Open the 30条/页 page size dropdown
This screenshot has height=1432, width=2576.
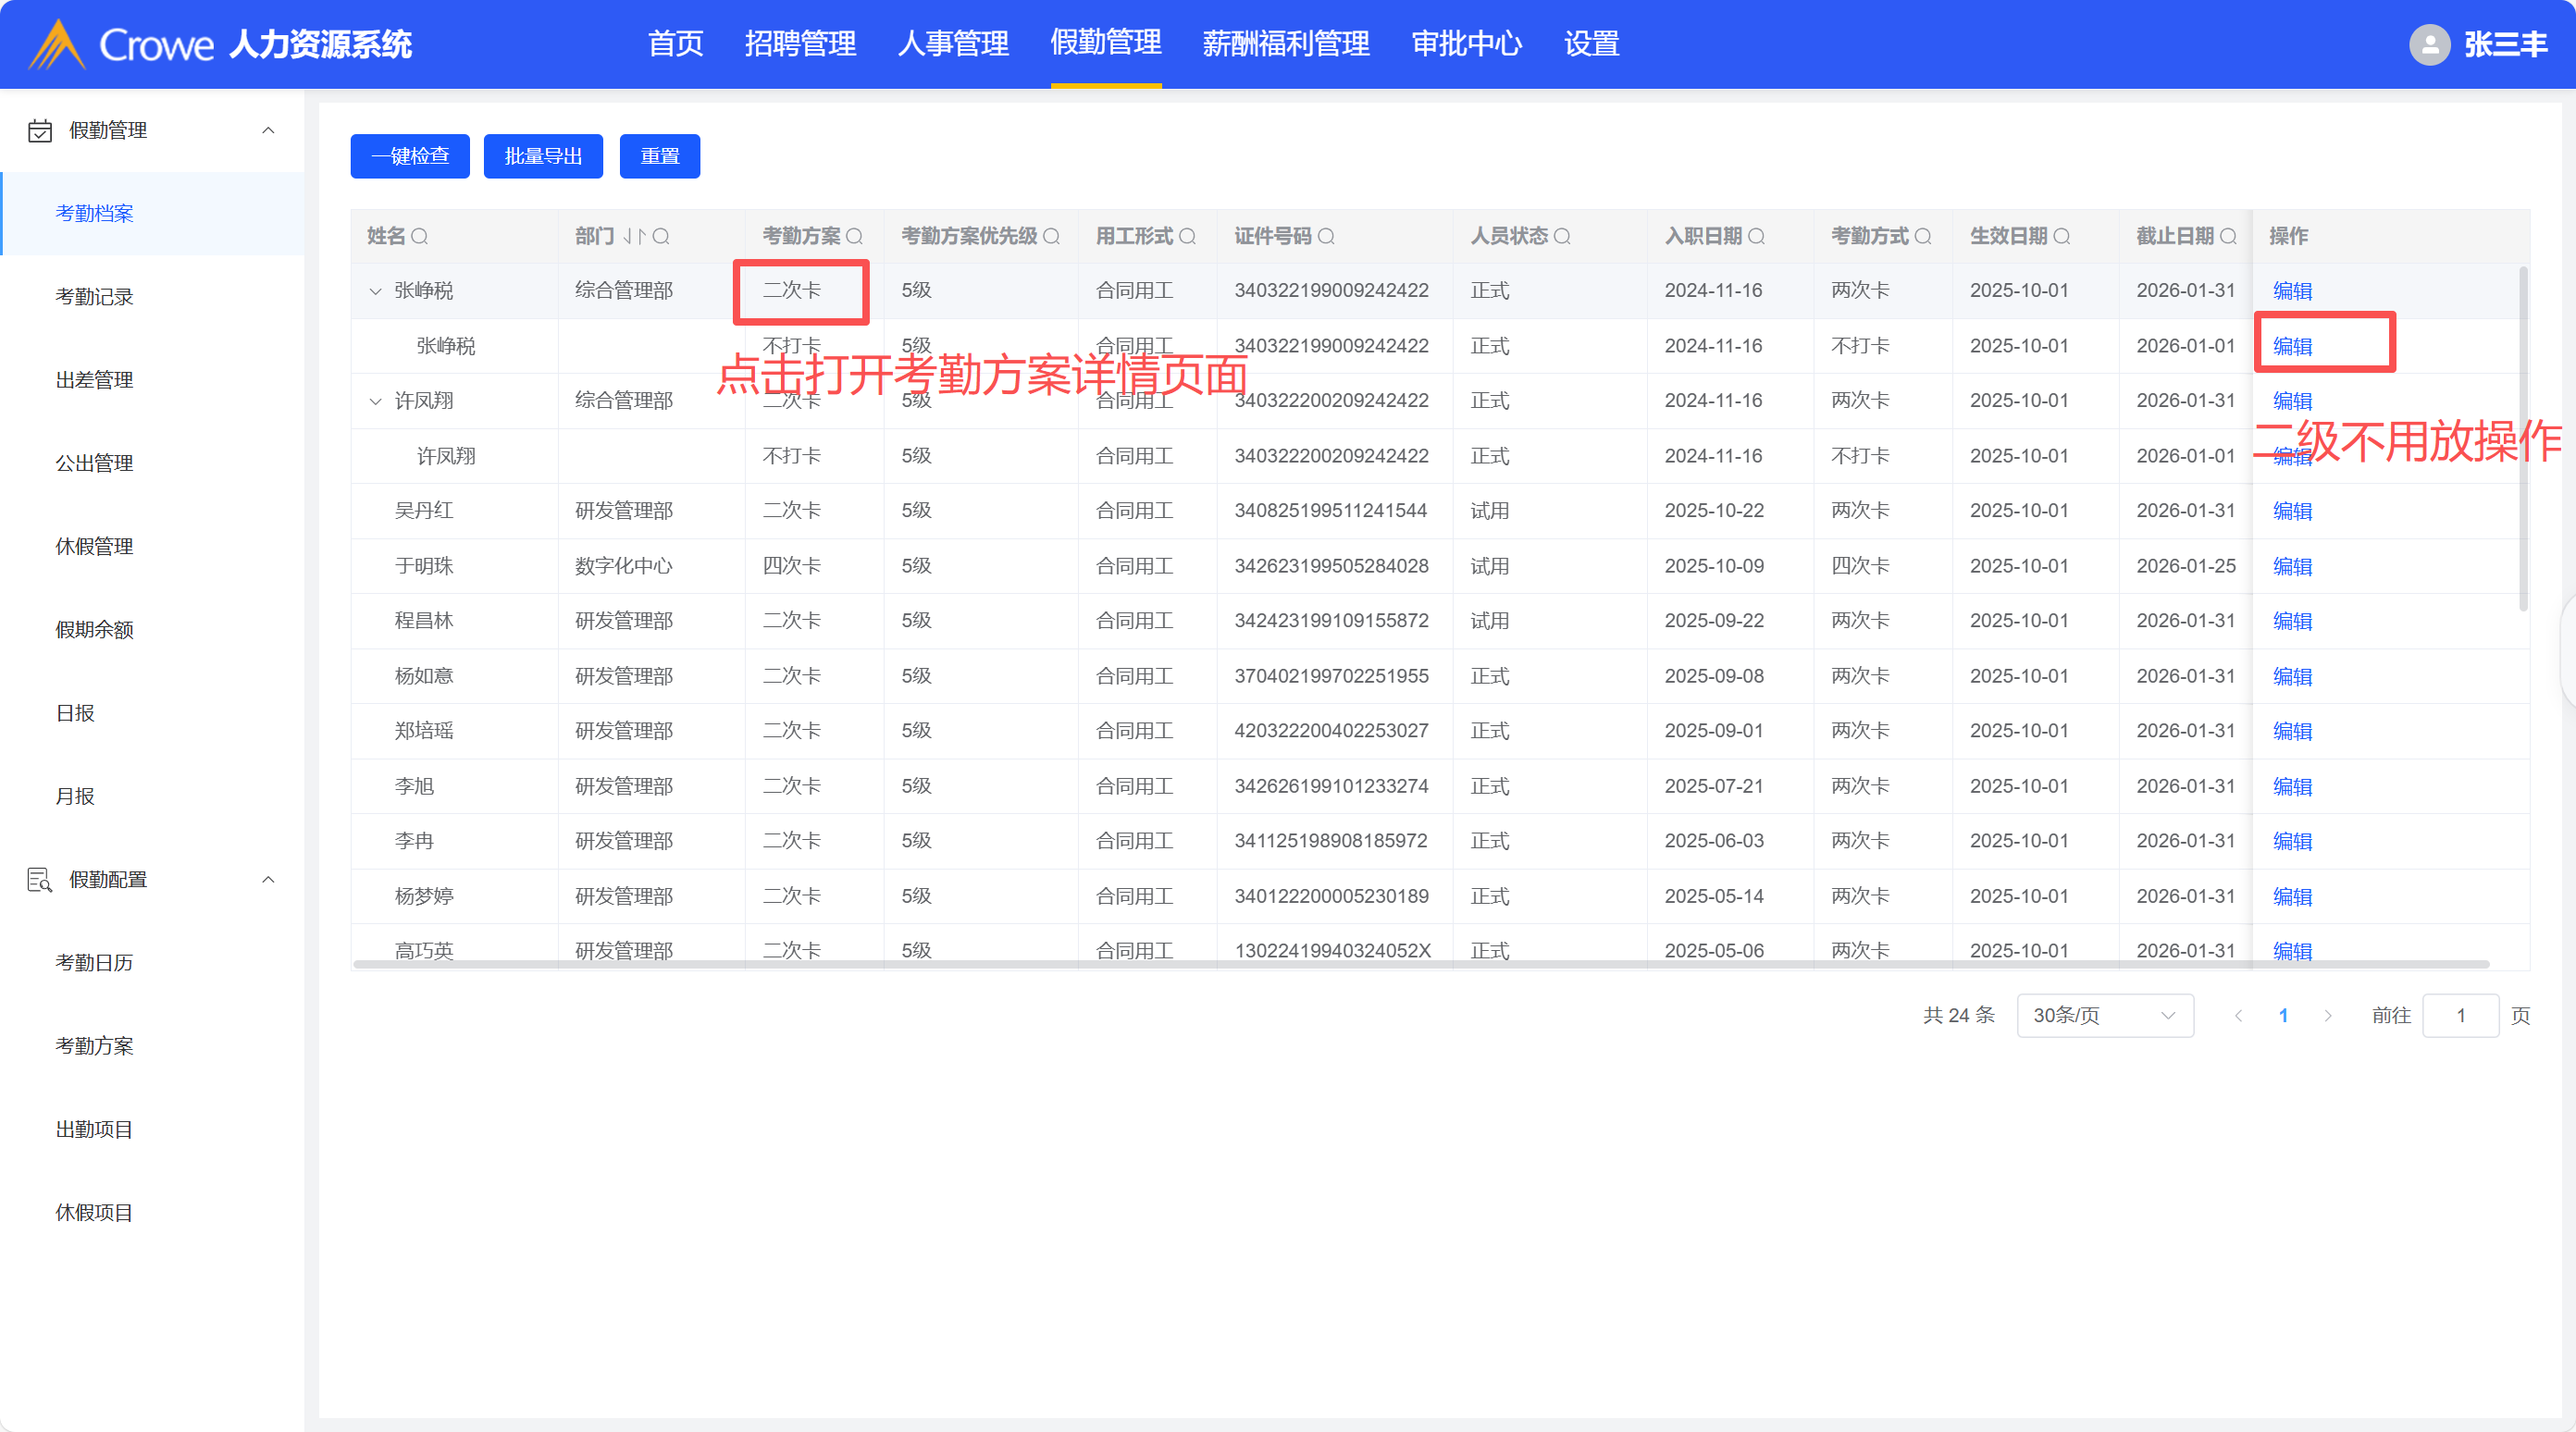tap(2104, 1015)
